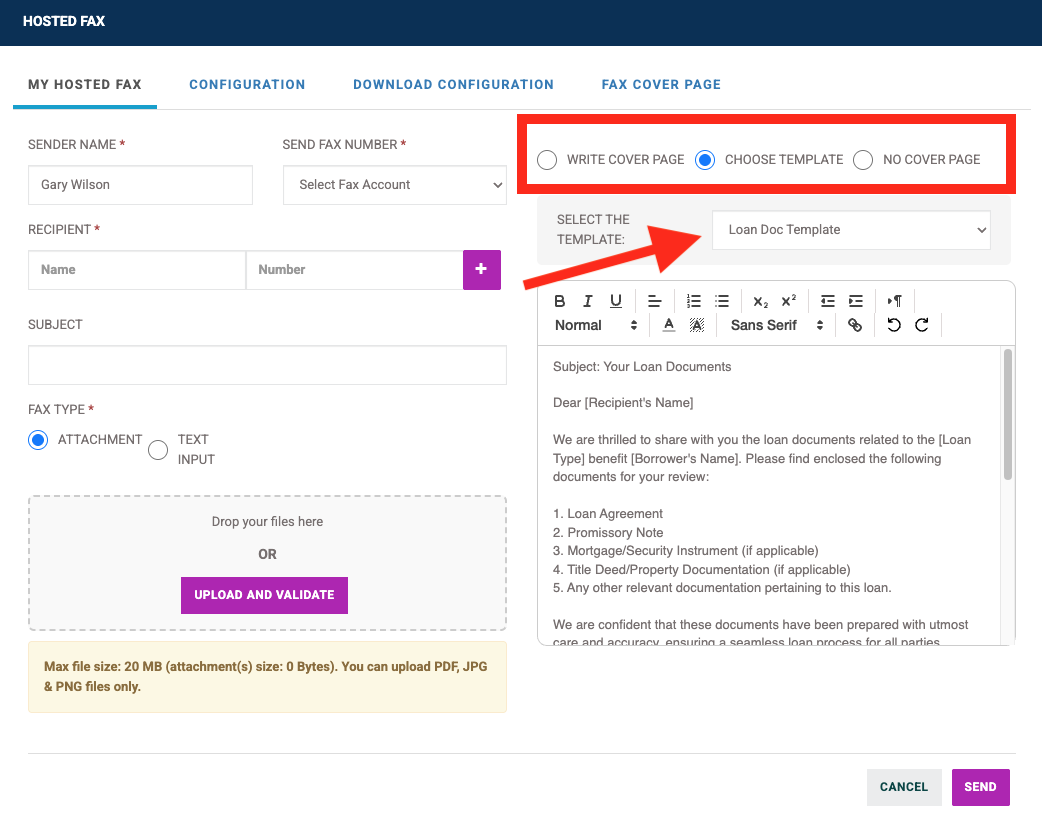
Task: Open the Sans Serif font dropdown
Action: [776, 325]
